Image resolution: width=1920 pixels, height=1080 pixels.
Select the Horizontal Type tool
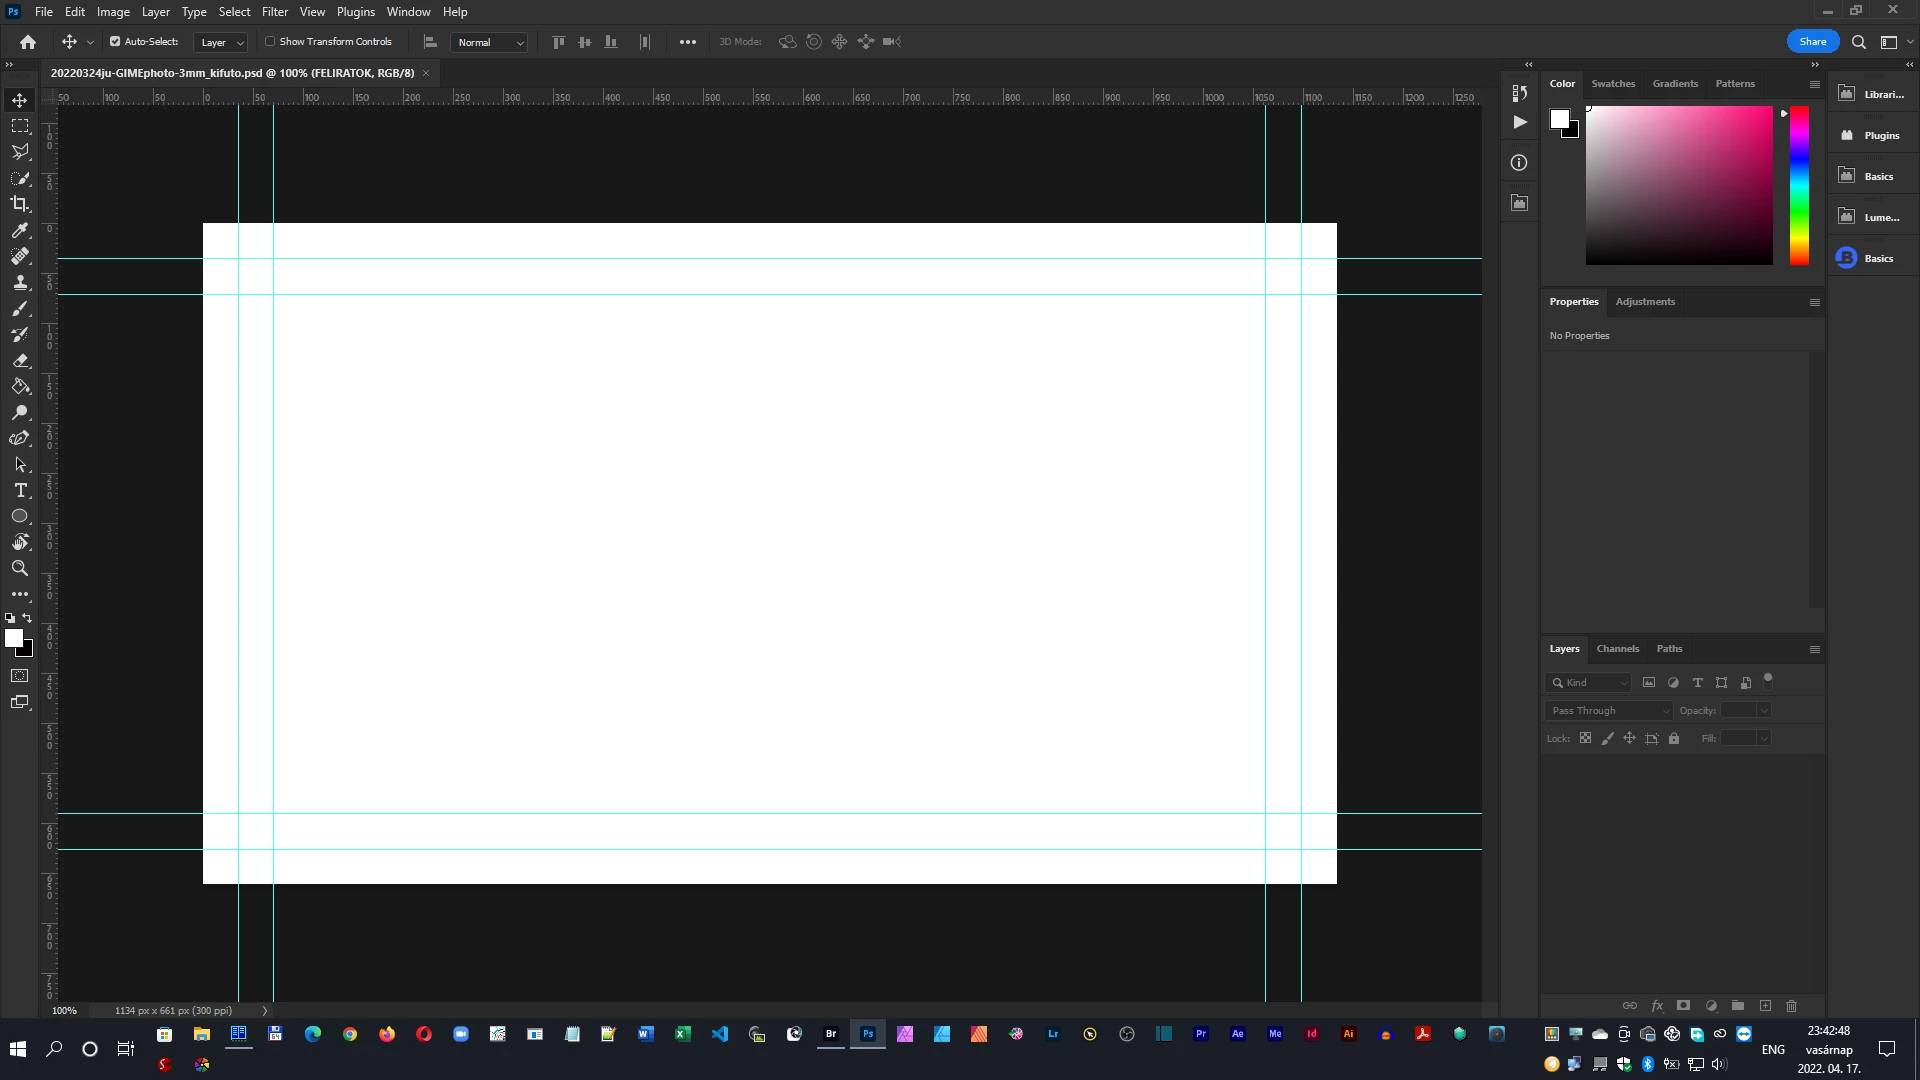(20, 491)
